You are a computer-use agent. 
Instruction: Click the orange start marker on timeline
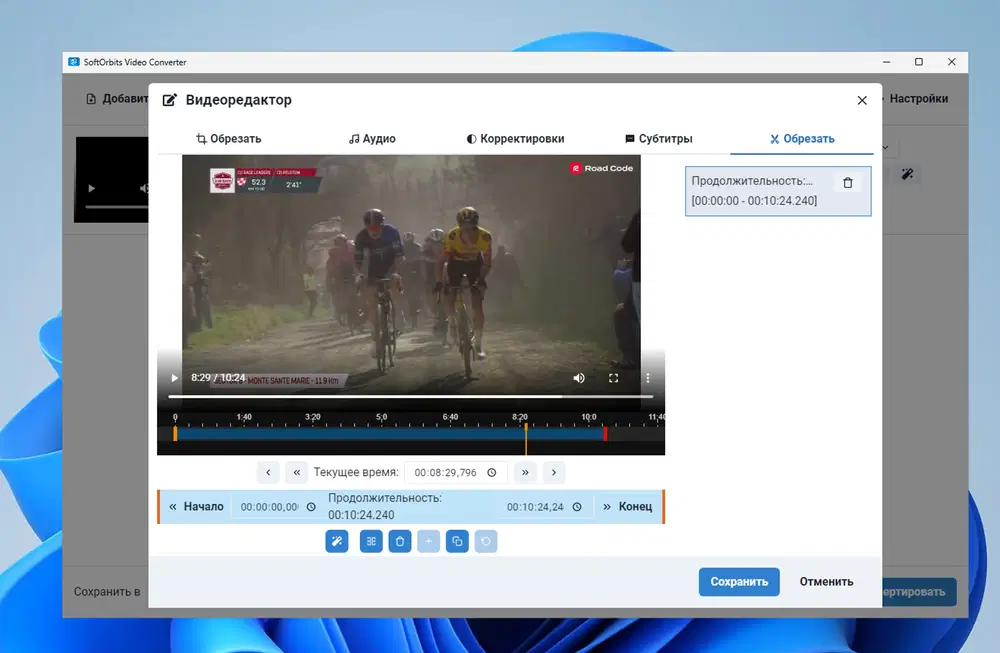175,434
